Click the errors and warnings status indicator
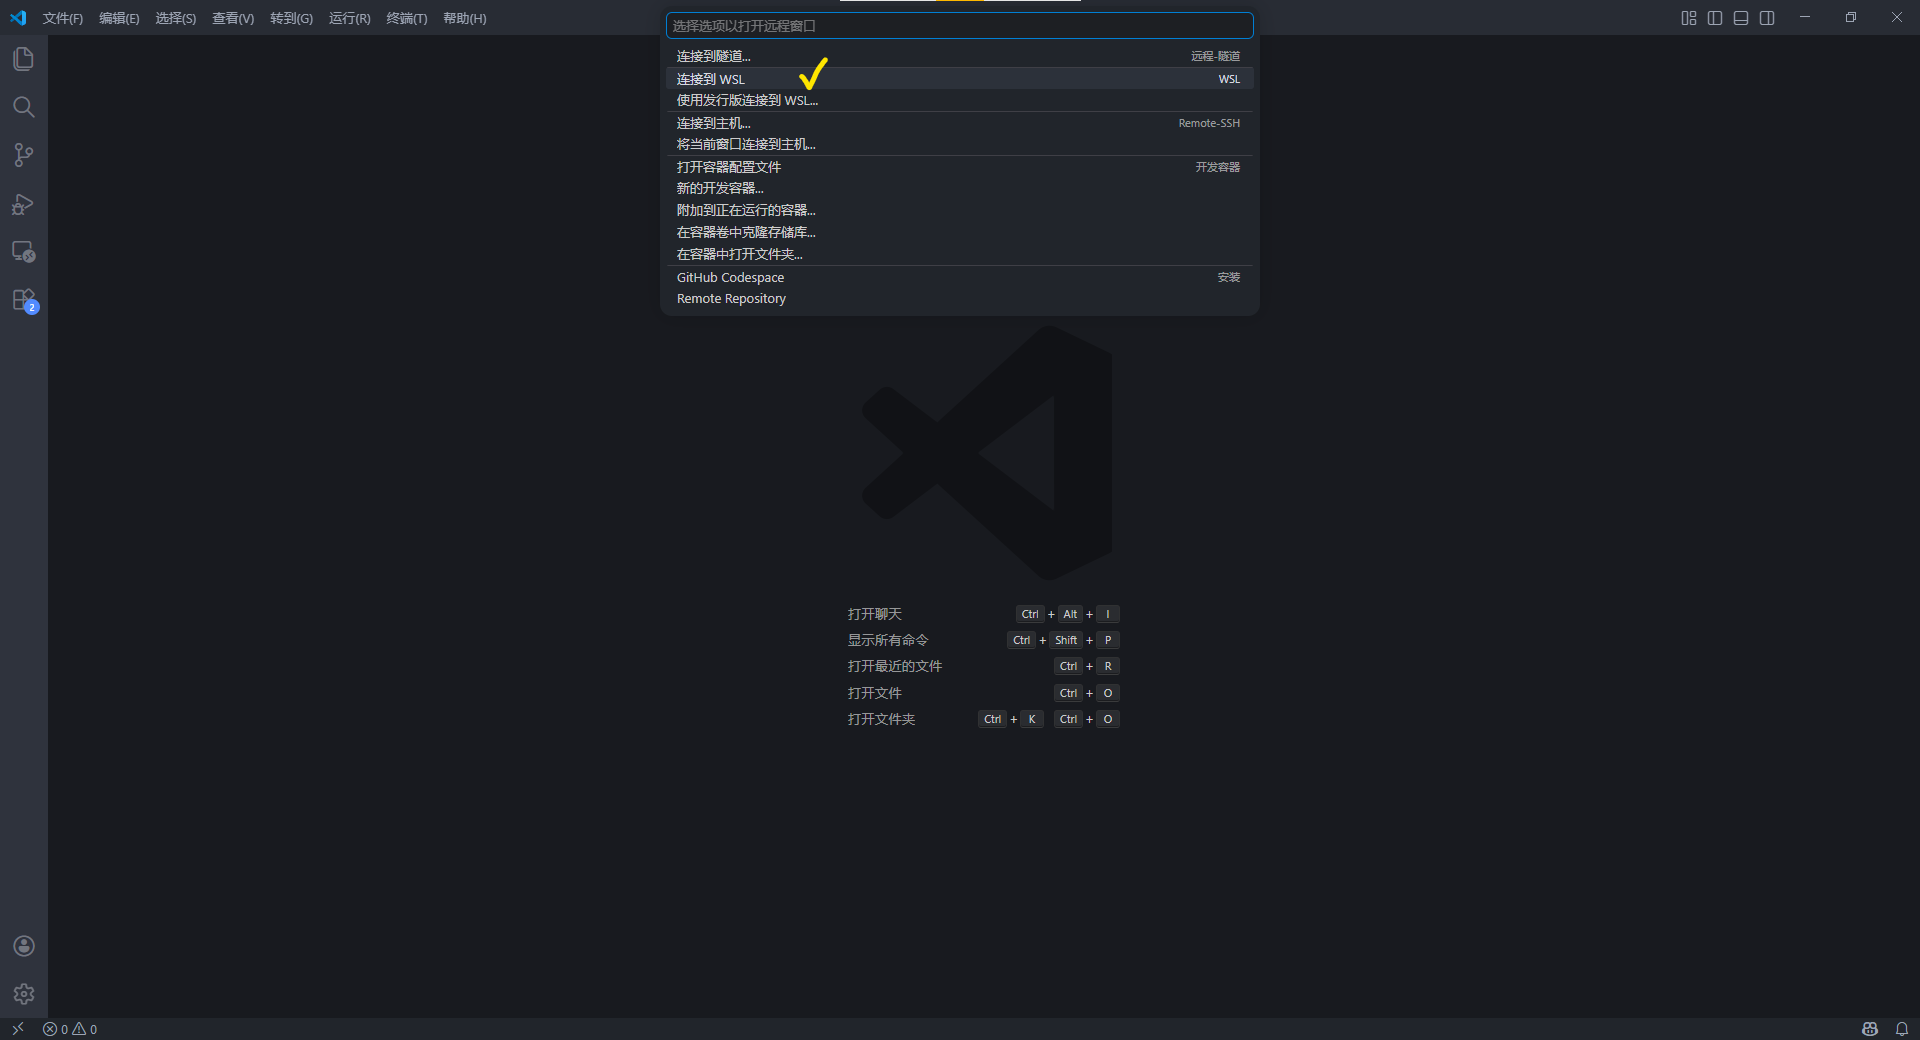The width and height of the screenshot is (1920, 1040). click(x=70, y=1029)
